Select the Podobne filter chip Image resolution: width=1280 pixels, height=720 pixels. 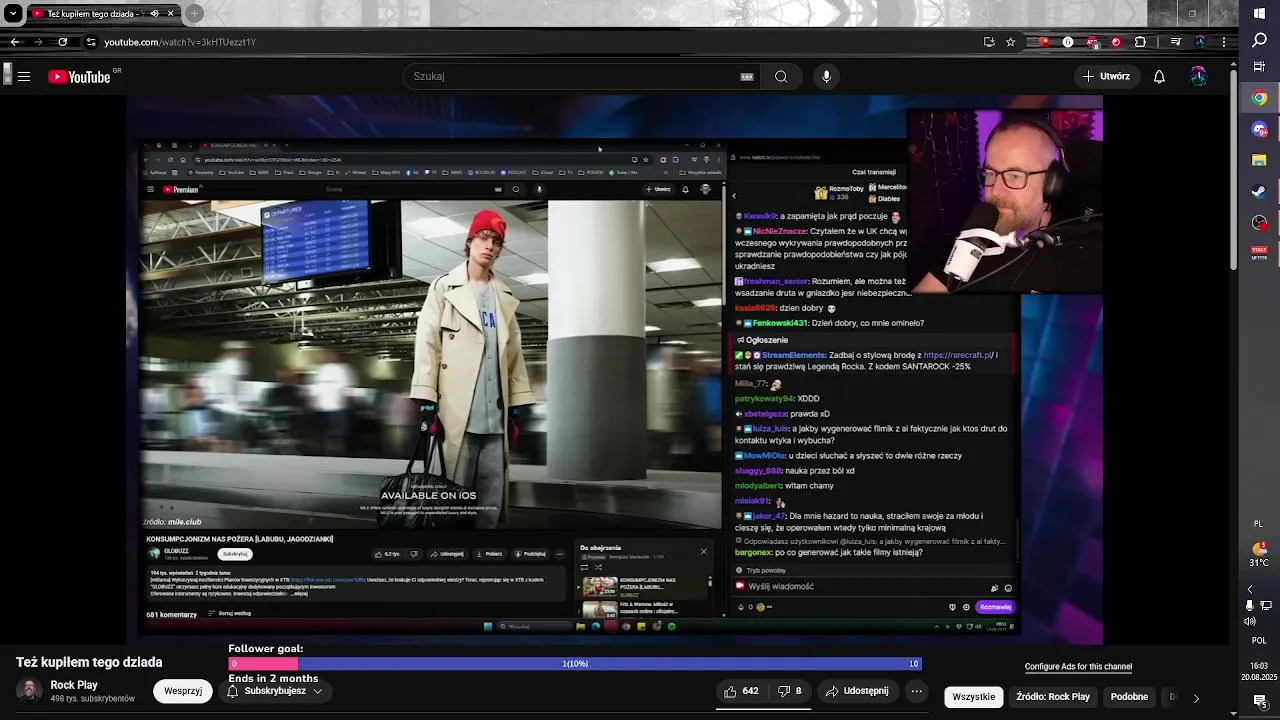point(1129,697)
